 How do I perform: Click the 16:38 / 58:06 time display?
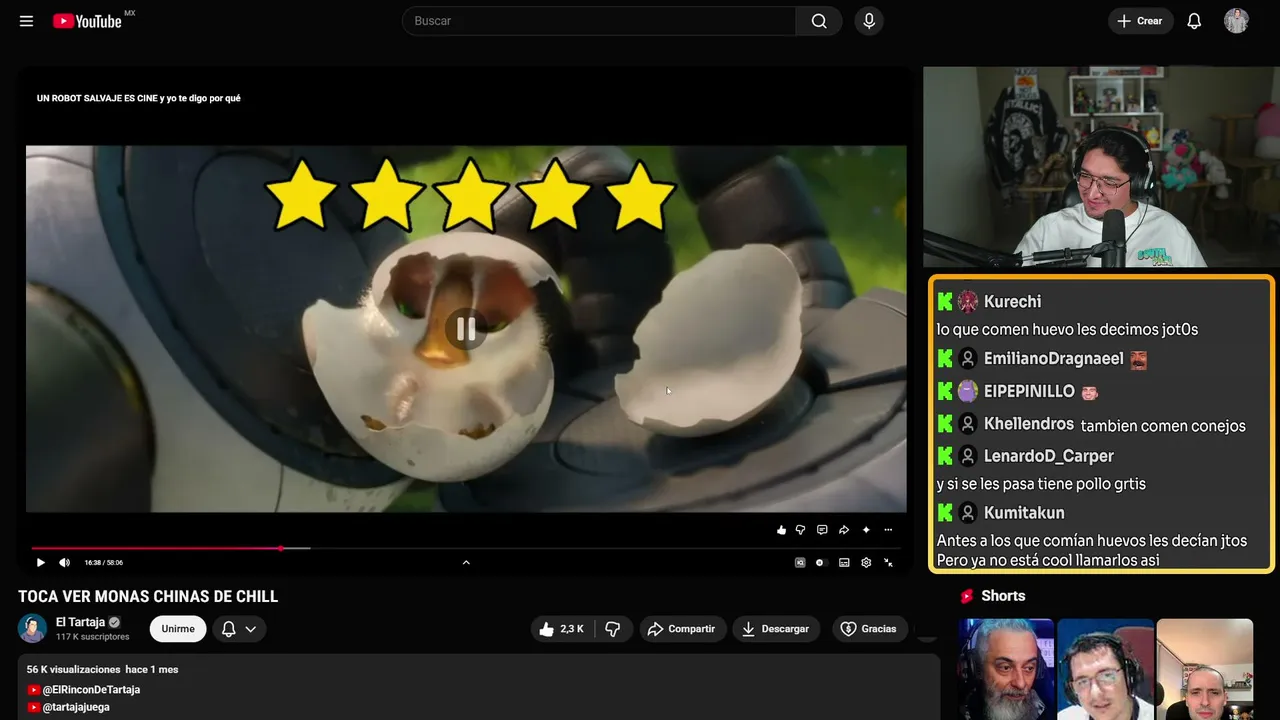(x=103, y=563)
